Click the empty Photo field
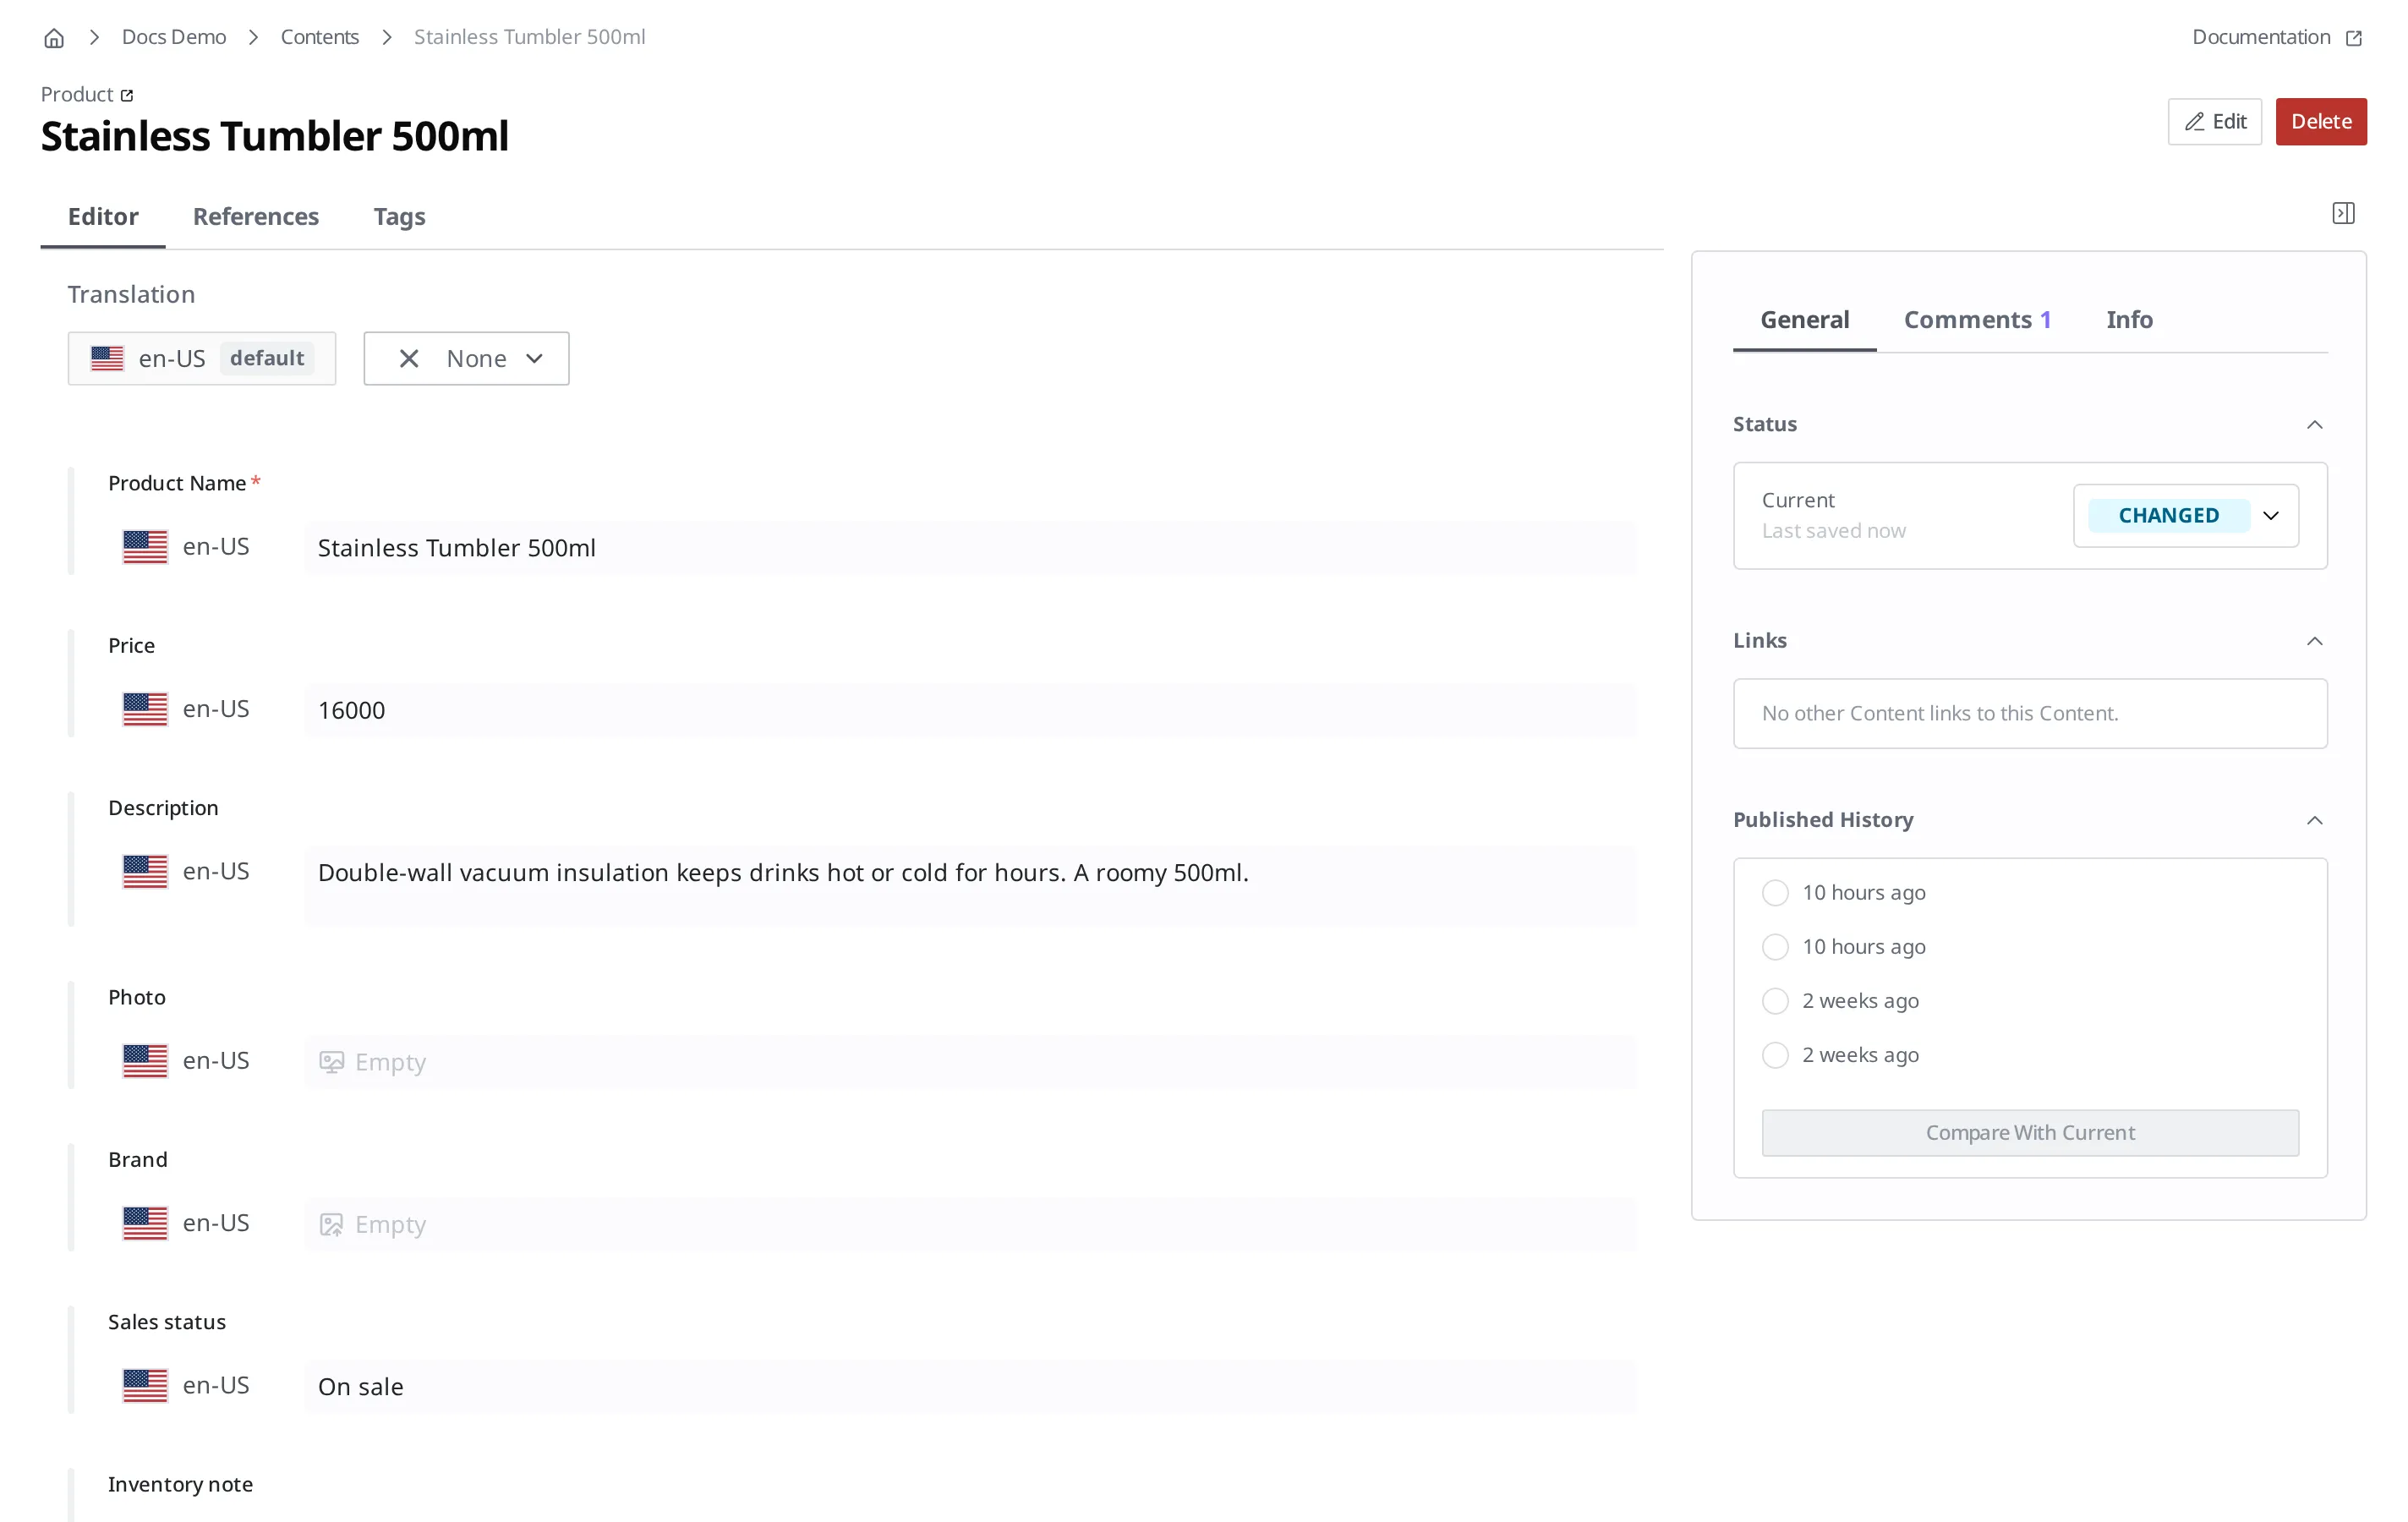 click(970, 1061)
